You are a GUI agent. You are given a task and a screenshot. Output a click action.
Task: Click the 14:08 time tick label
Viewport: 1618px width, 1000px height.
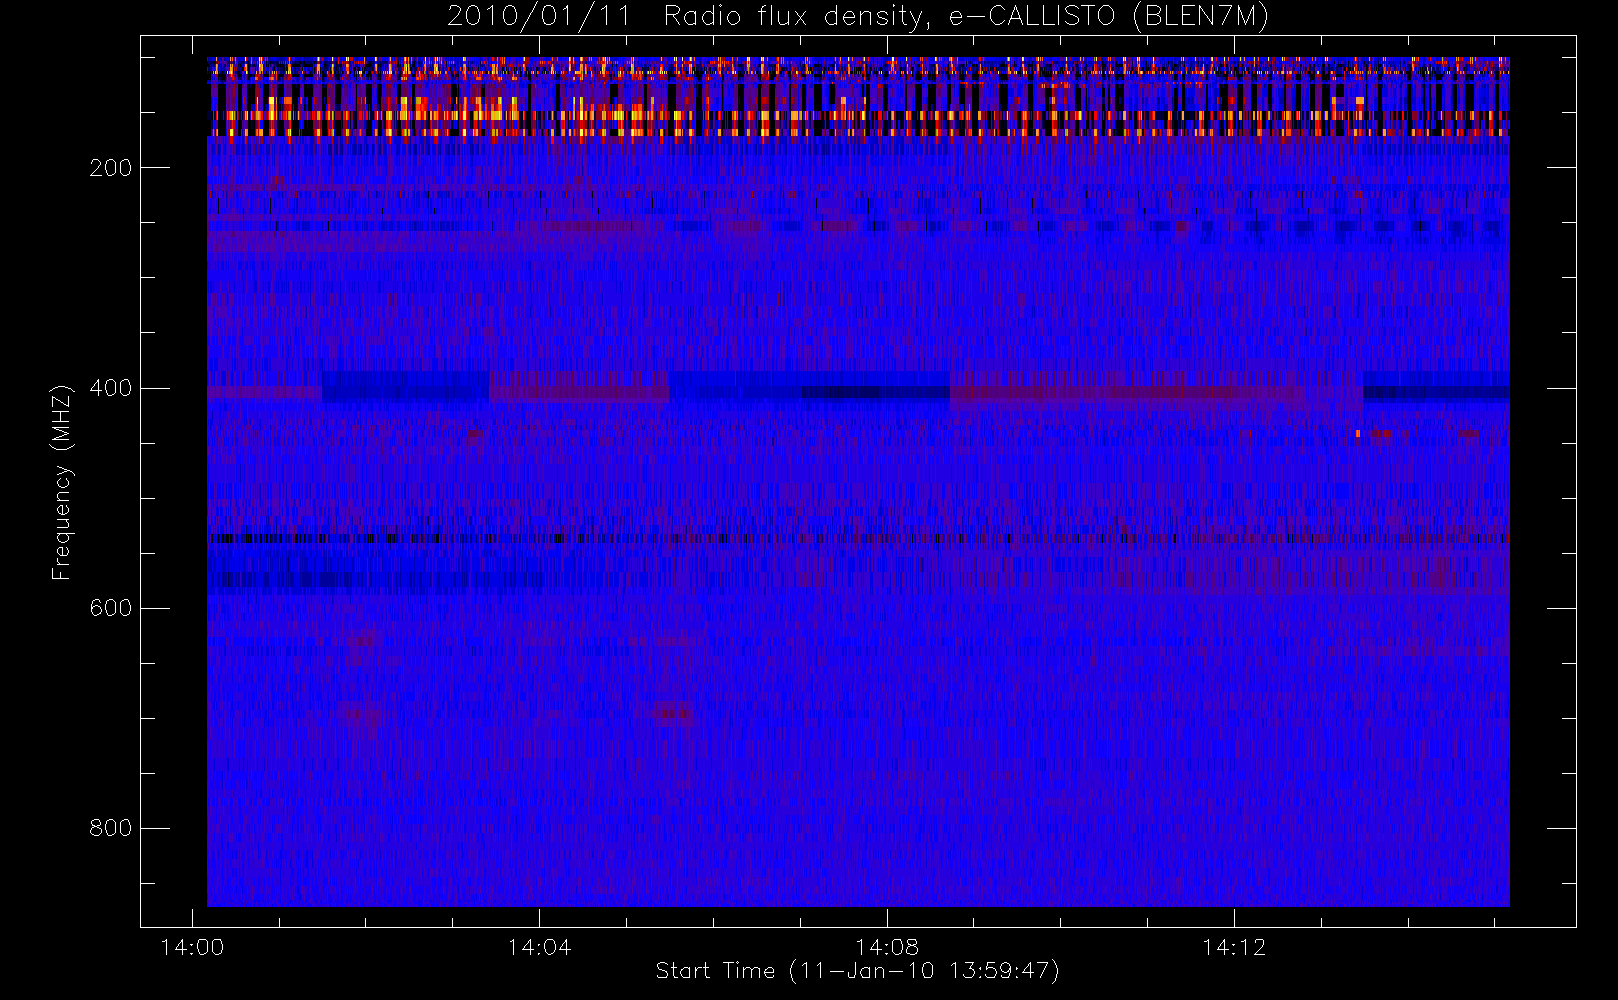pyautogui.click(x=887, y=947)
